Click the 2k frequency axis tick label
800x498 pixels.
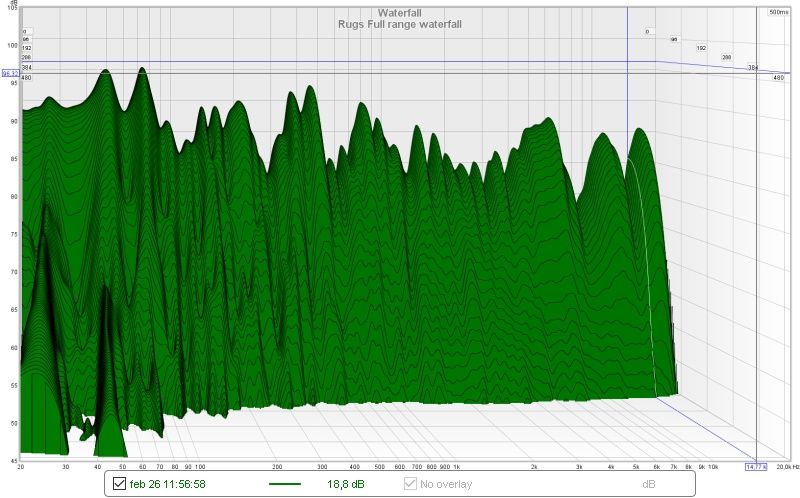tap(534, 466)
